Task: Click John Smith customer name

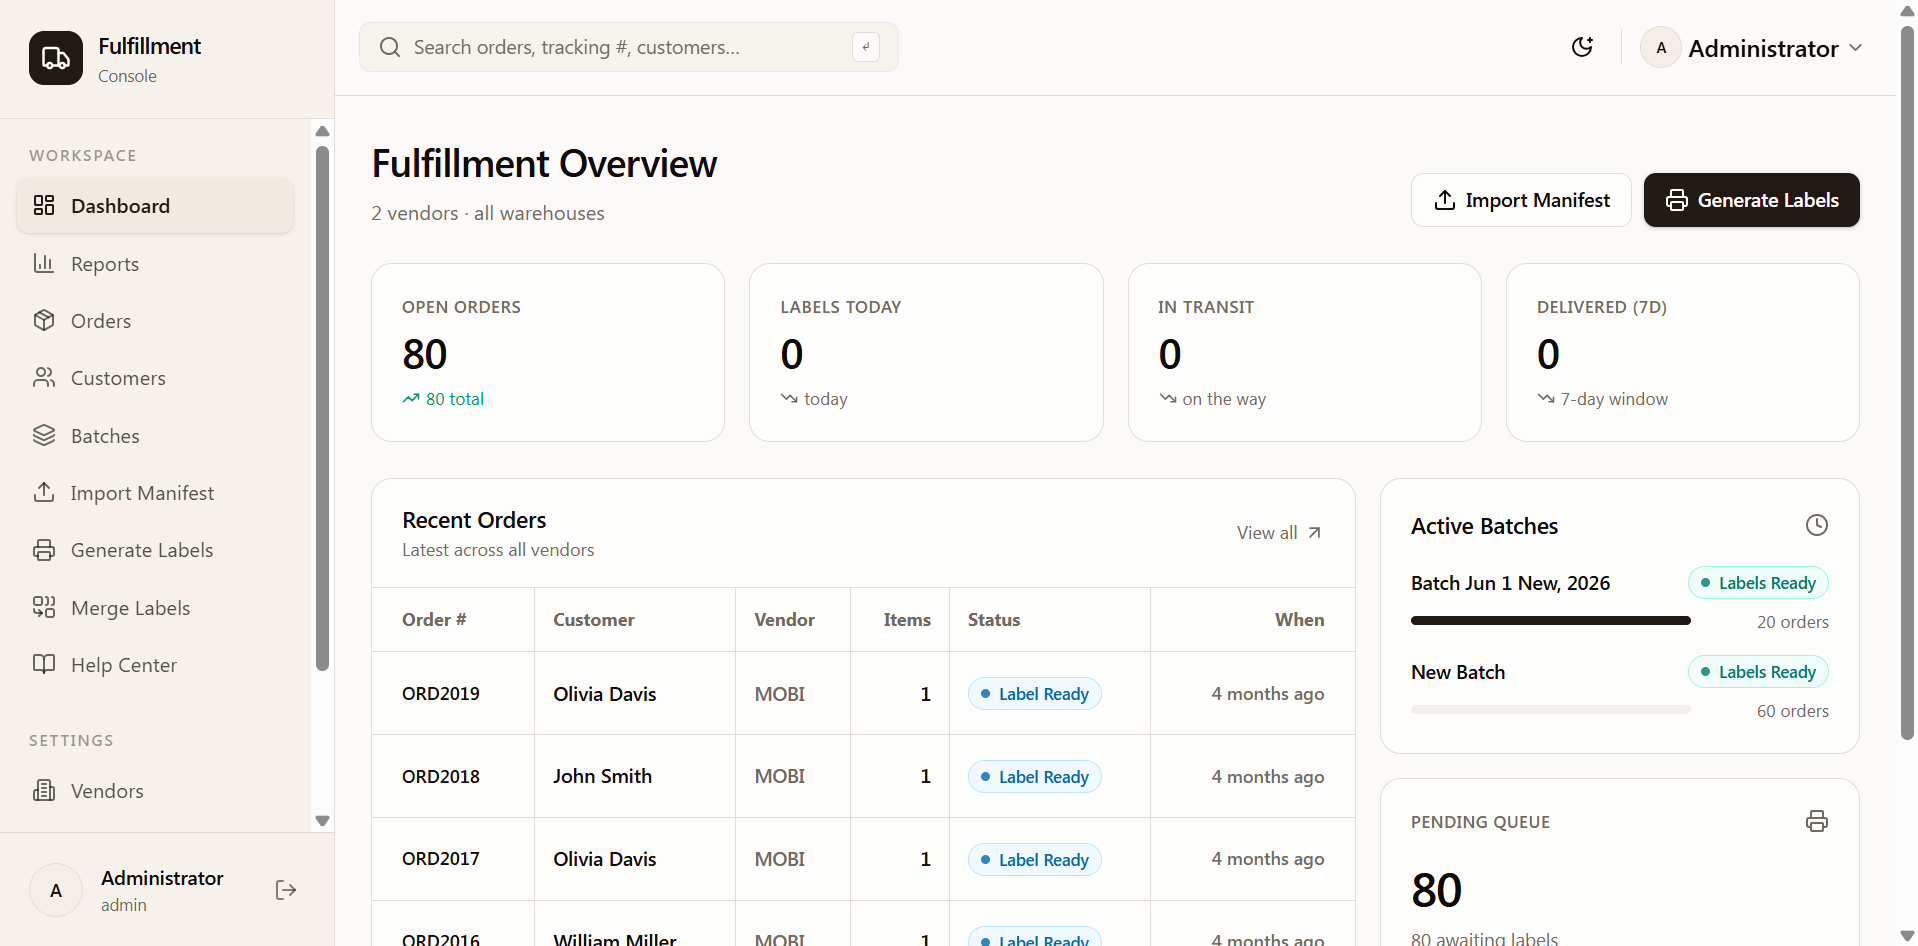Action: pos(602,777)
